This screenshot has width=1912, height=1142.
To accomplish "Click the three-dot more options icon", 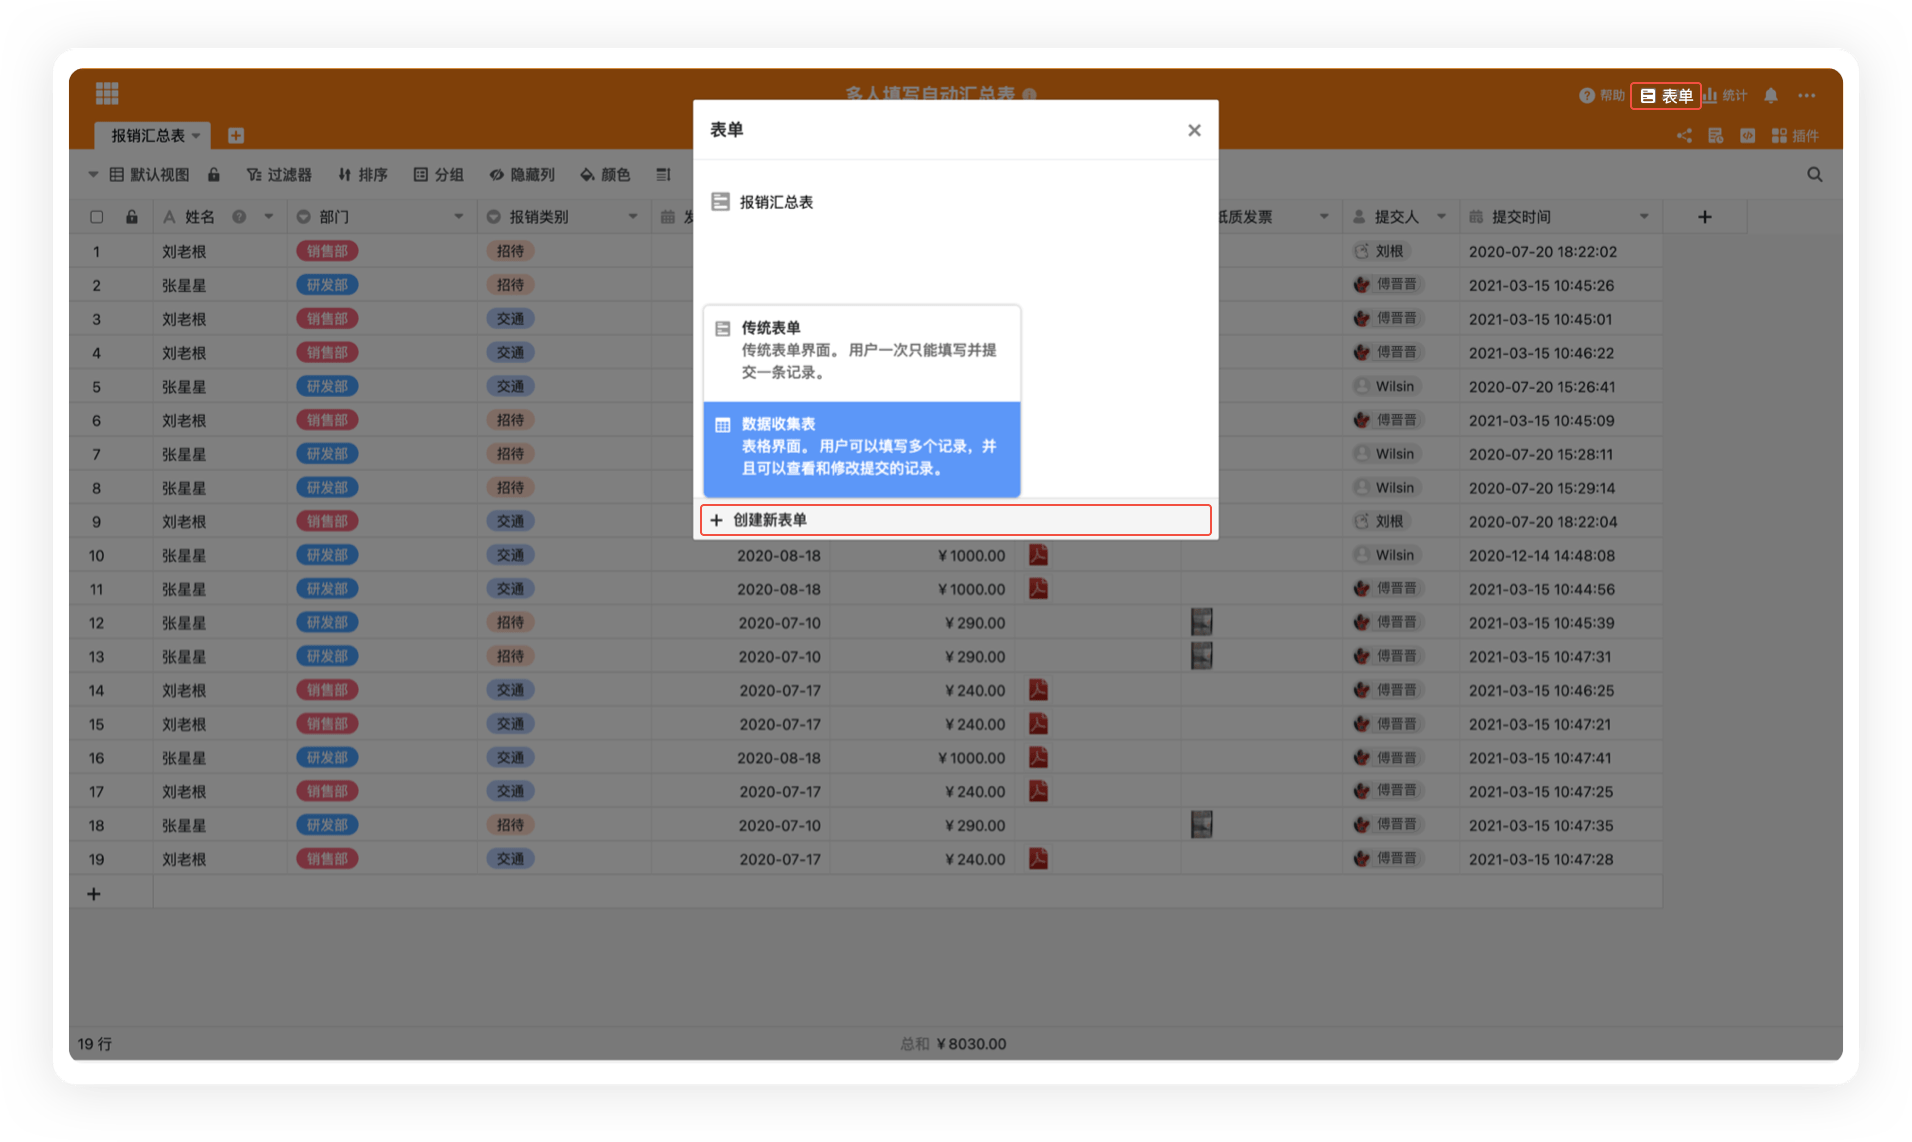I will click(x=1806, y=96).
